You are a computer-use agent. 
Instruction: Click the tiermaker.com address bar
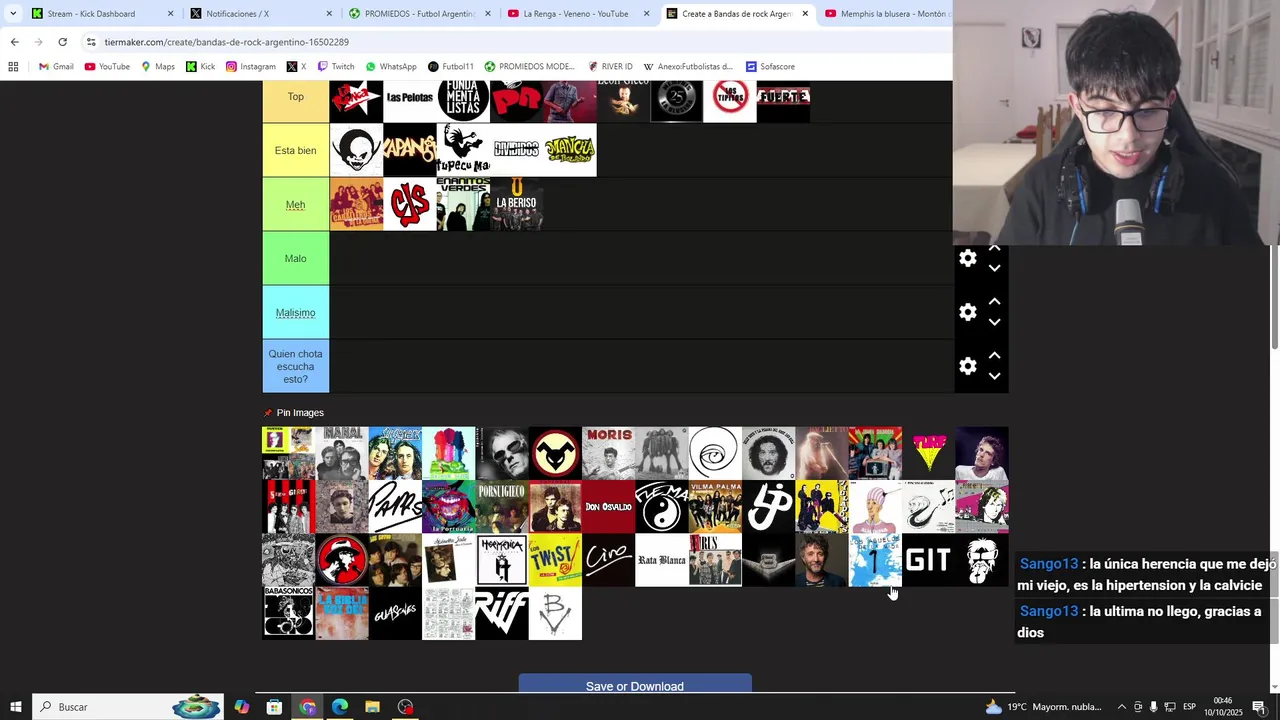point(515,42)
